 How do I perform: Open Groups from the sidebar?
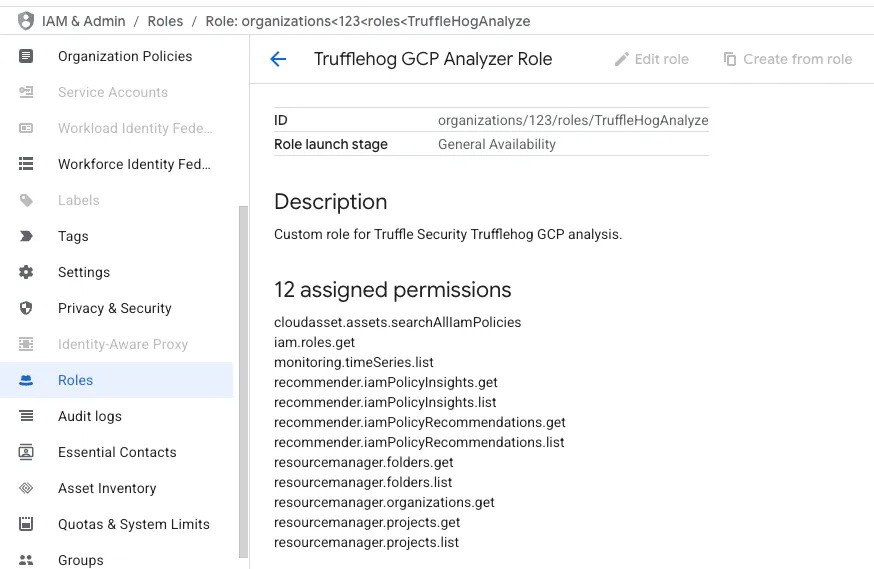(x=81, y=560)
